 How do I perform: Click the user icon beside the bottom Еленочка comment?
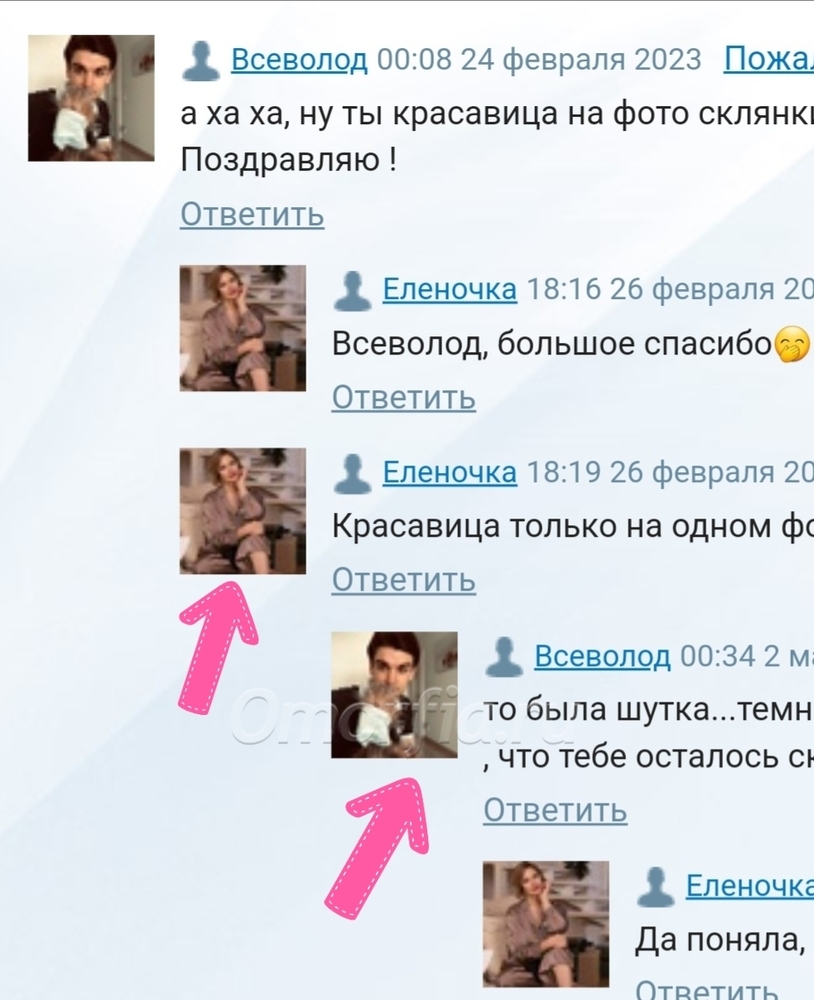coord(656,886)
